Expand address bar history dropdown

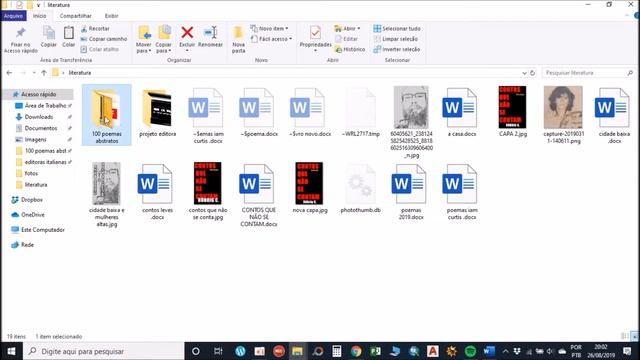tap(524, 73)
